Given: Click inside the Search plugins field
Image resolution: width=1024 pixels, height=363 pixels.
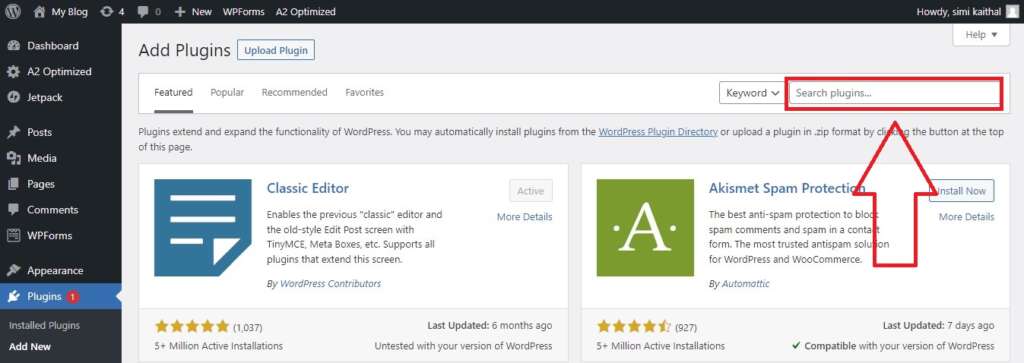Looking at the screenshot, I should (x=895, y=93).
